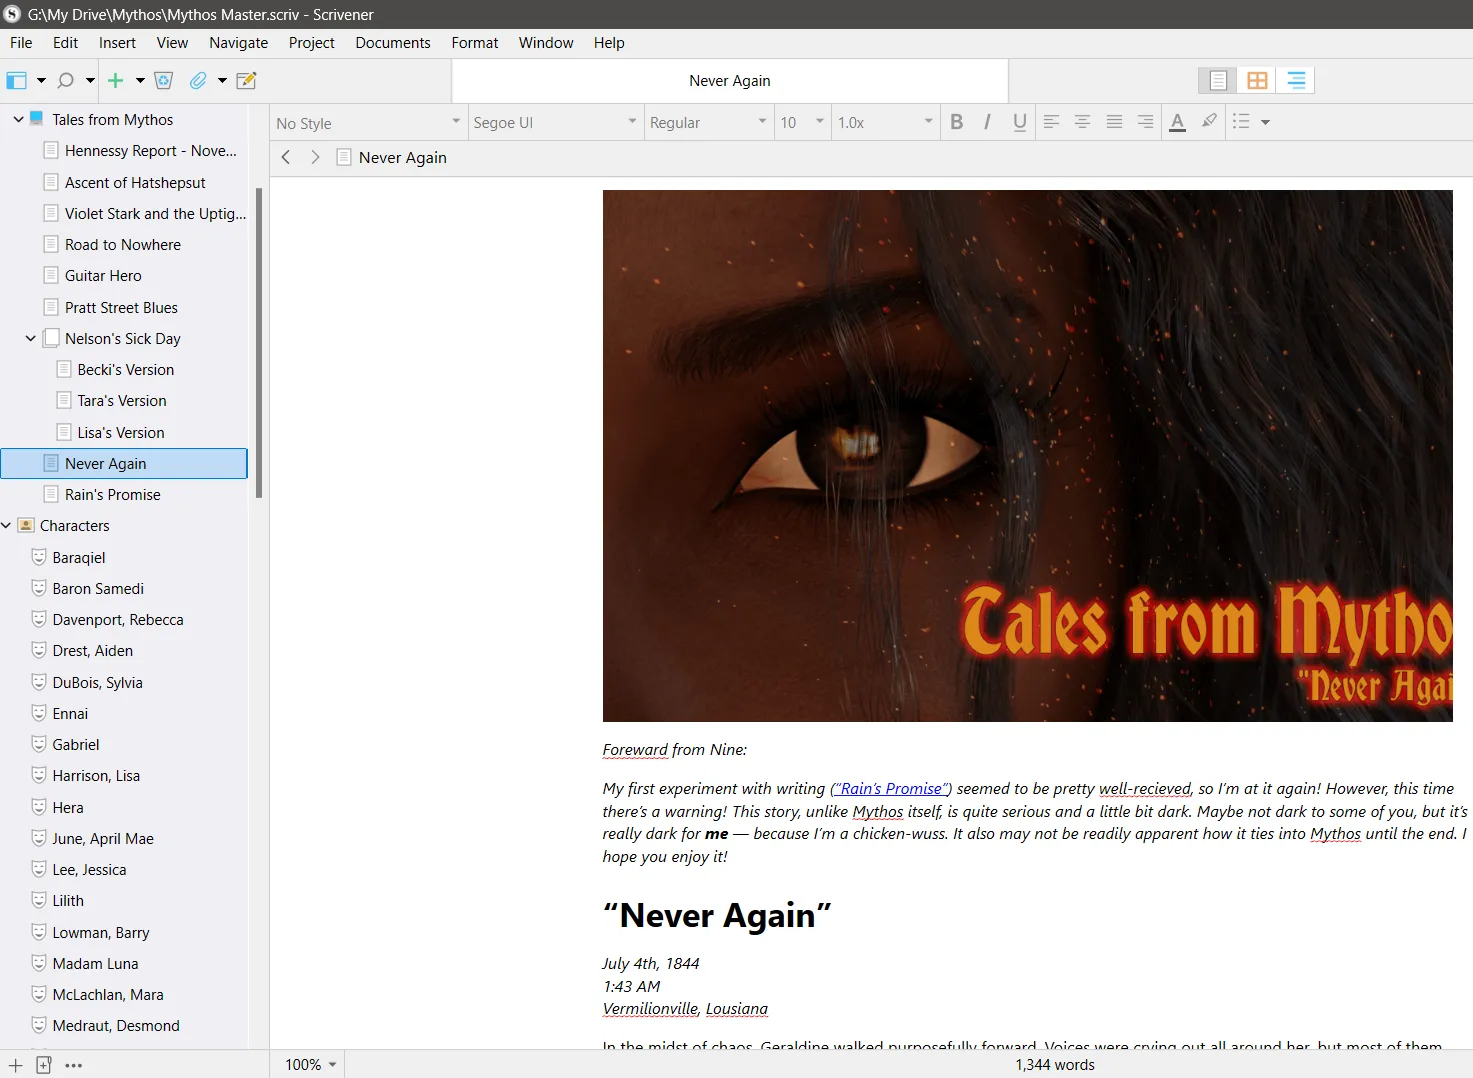
Task: Click the Tales from Mythos folder icon
Action: [37, 119]
